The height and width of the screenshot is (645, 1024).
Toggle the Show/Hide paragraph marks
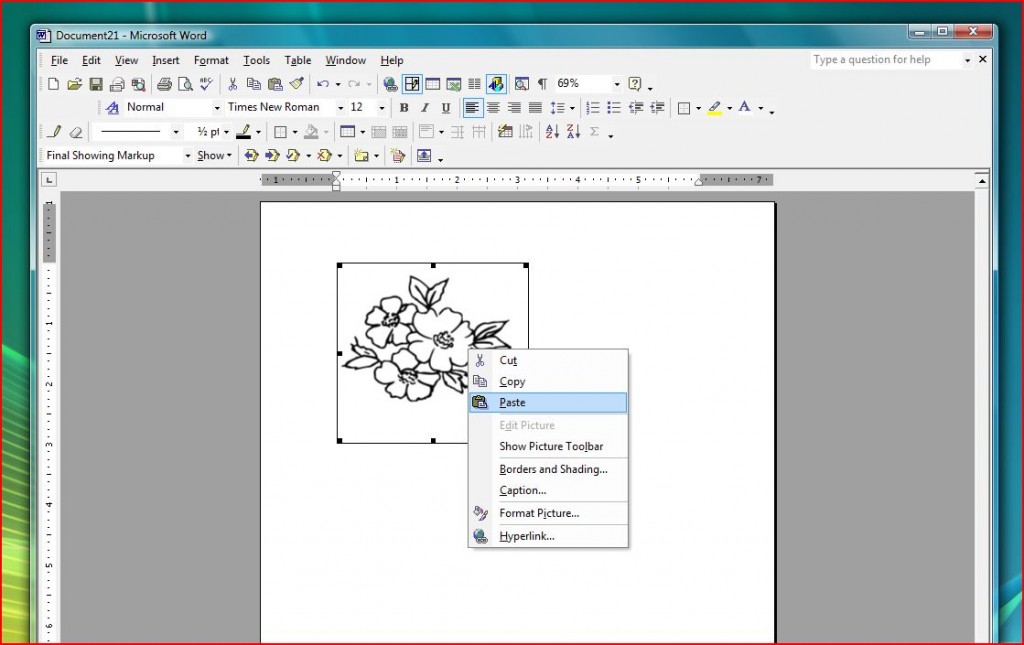click(541, 84)
